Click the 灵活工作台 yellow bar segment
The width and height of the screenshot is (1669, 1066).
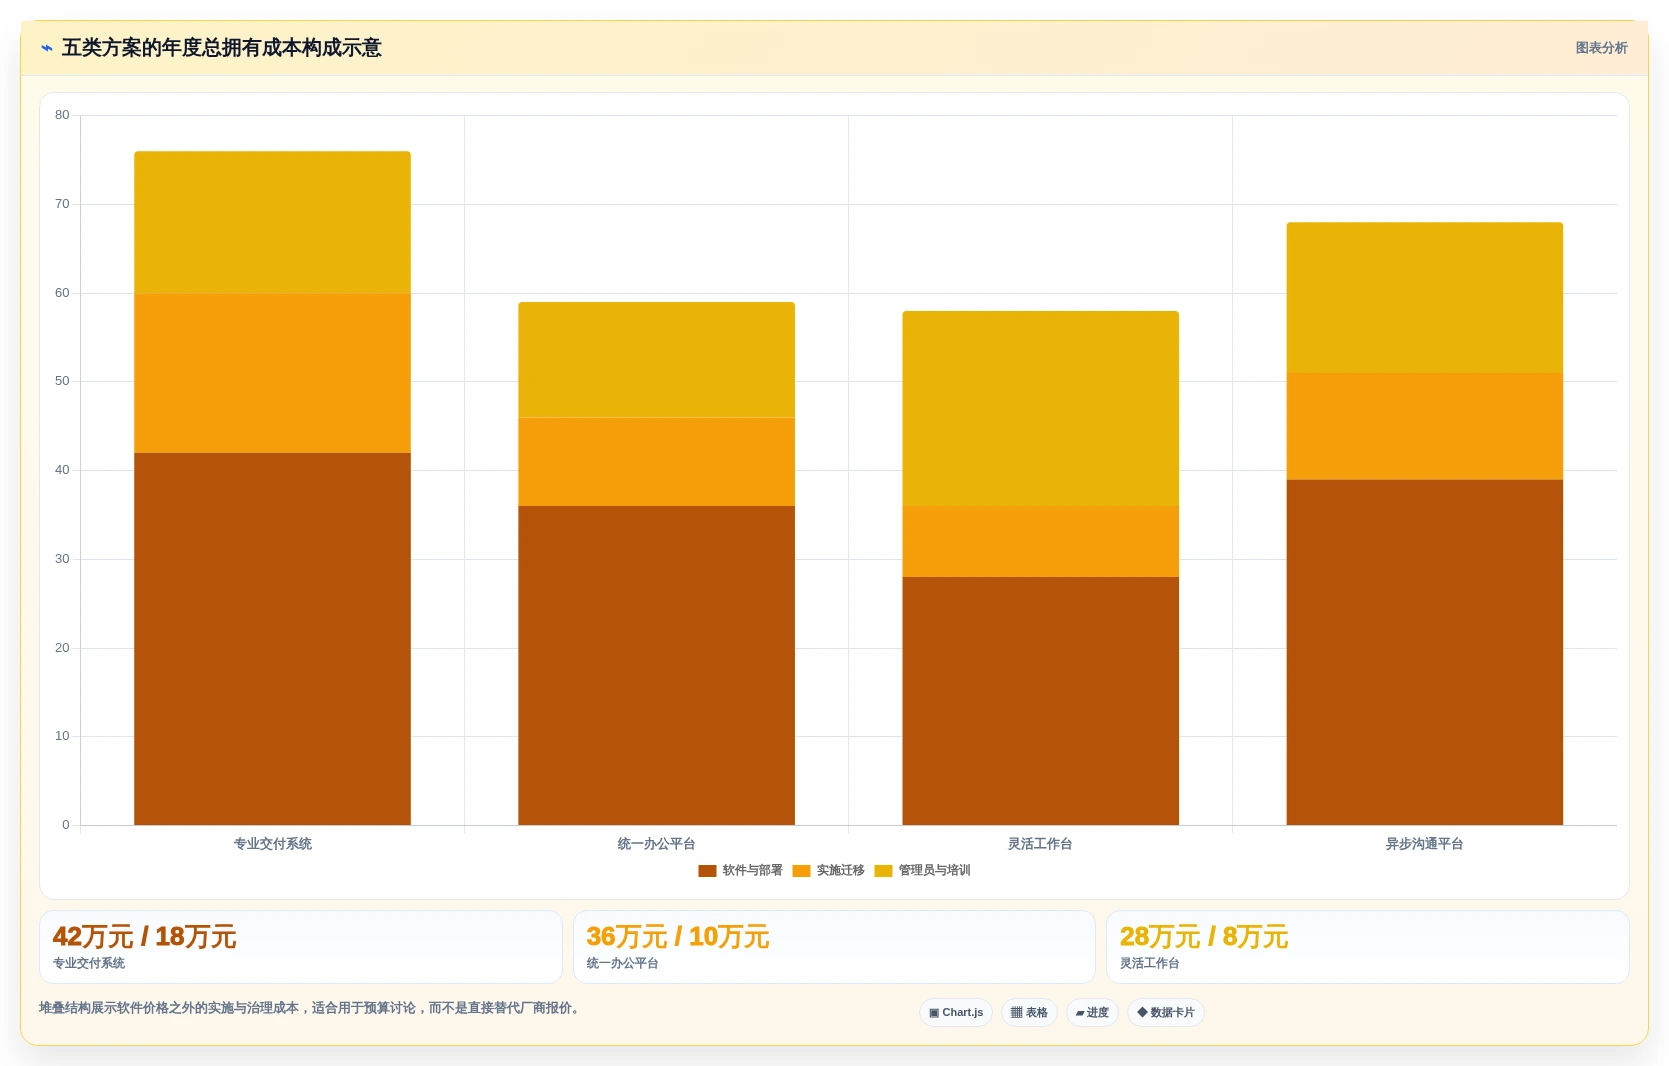click(x=1040, y=409)
